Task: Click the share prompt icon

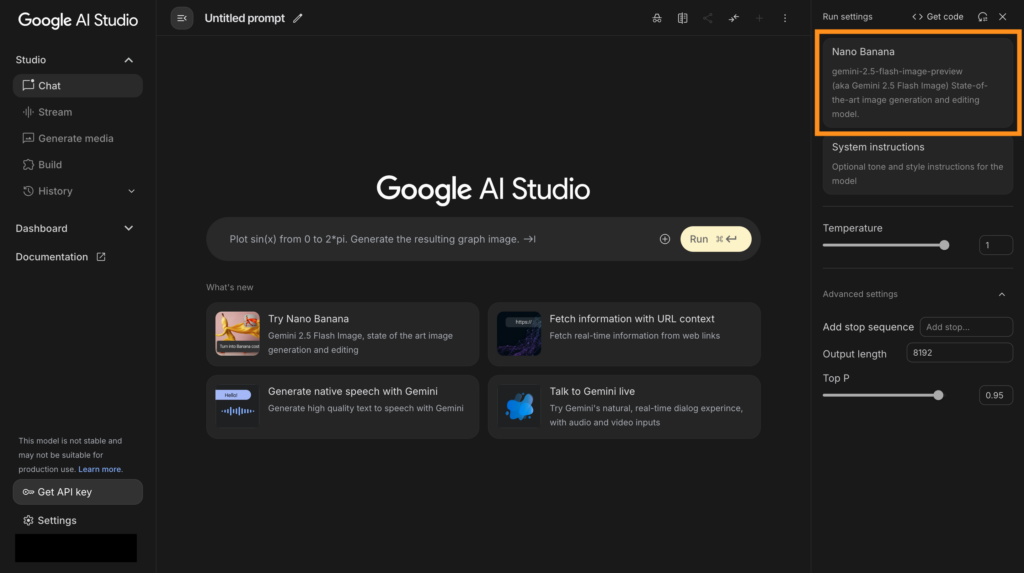Action: [x=708, y=18]
